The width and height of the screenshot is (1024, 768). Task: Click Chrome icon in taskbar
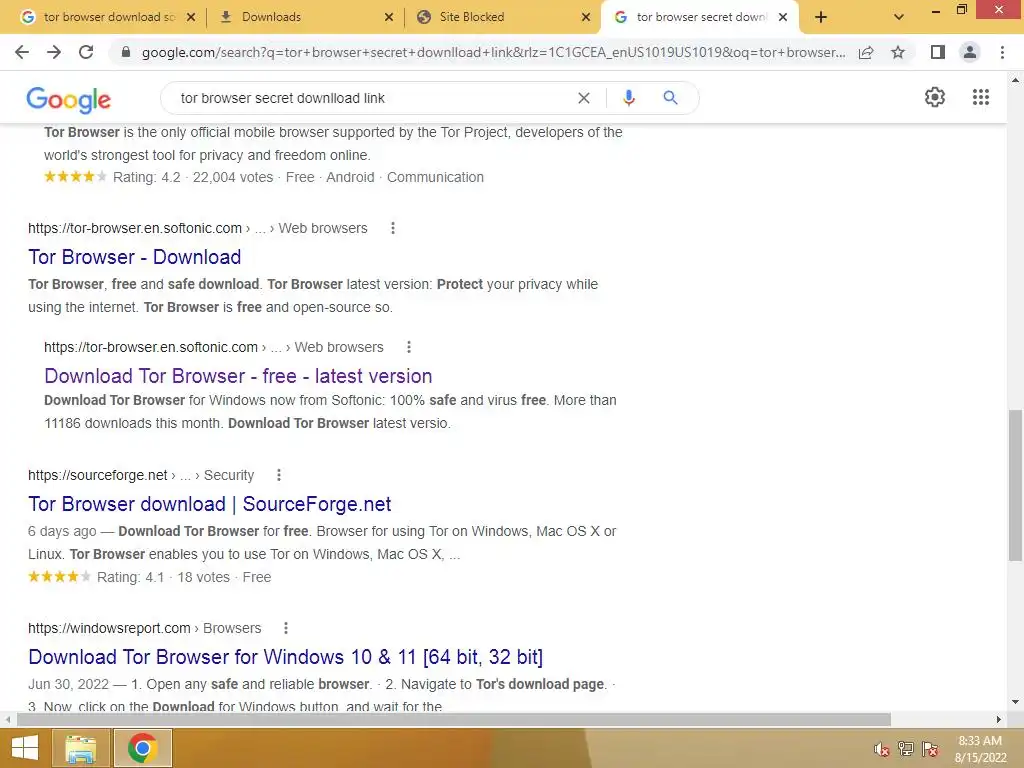coord(142,748)
